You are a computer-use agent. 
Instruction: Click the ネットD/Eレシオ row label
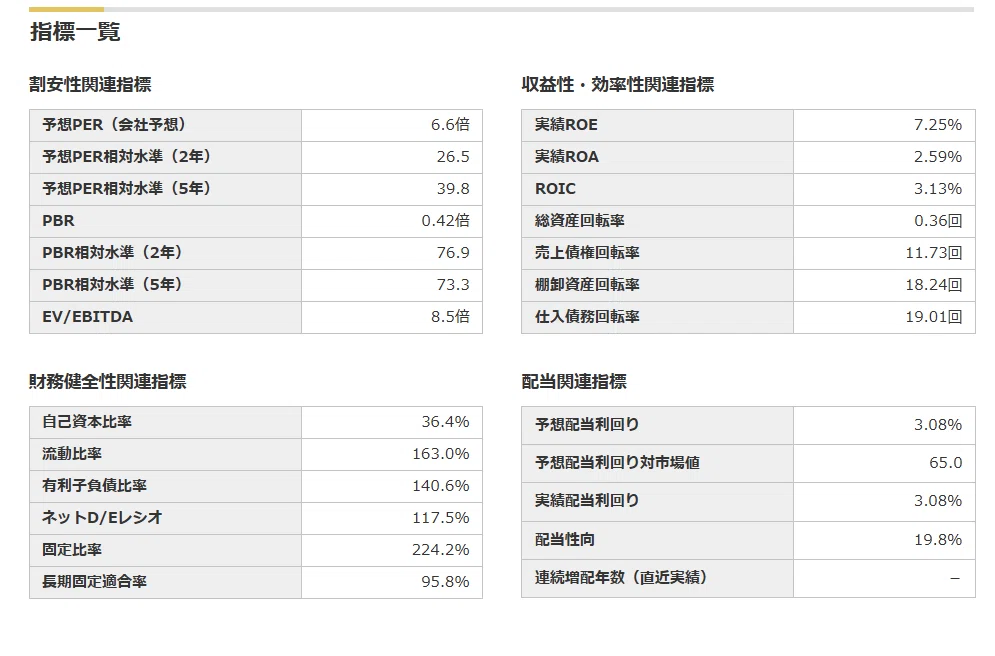(165, 518)
